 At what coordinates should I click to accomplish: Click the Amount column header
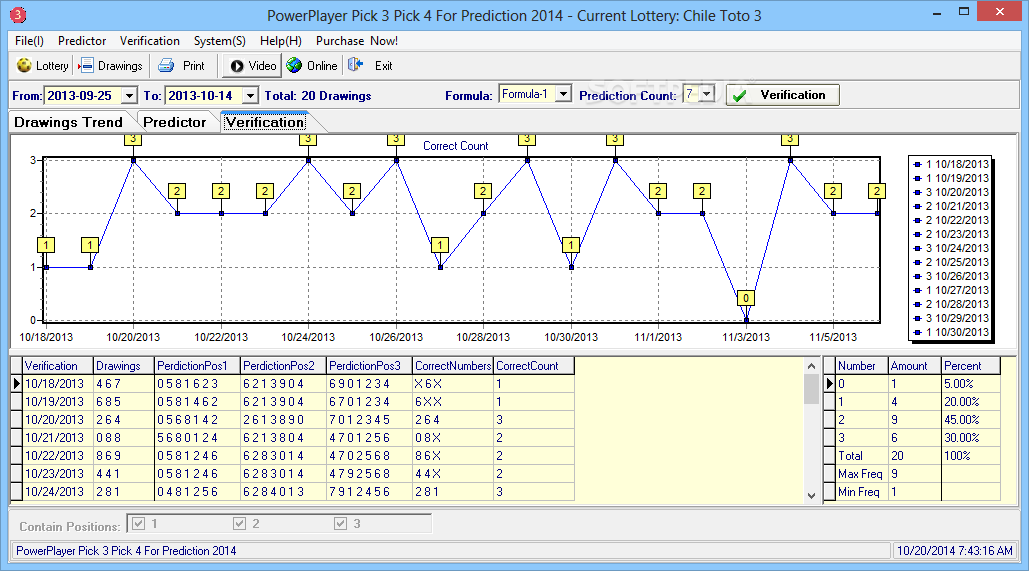[x=914, y=366]
